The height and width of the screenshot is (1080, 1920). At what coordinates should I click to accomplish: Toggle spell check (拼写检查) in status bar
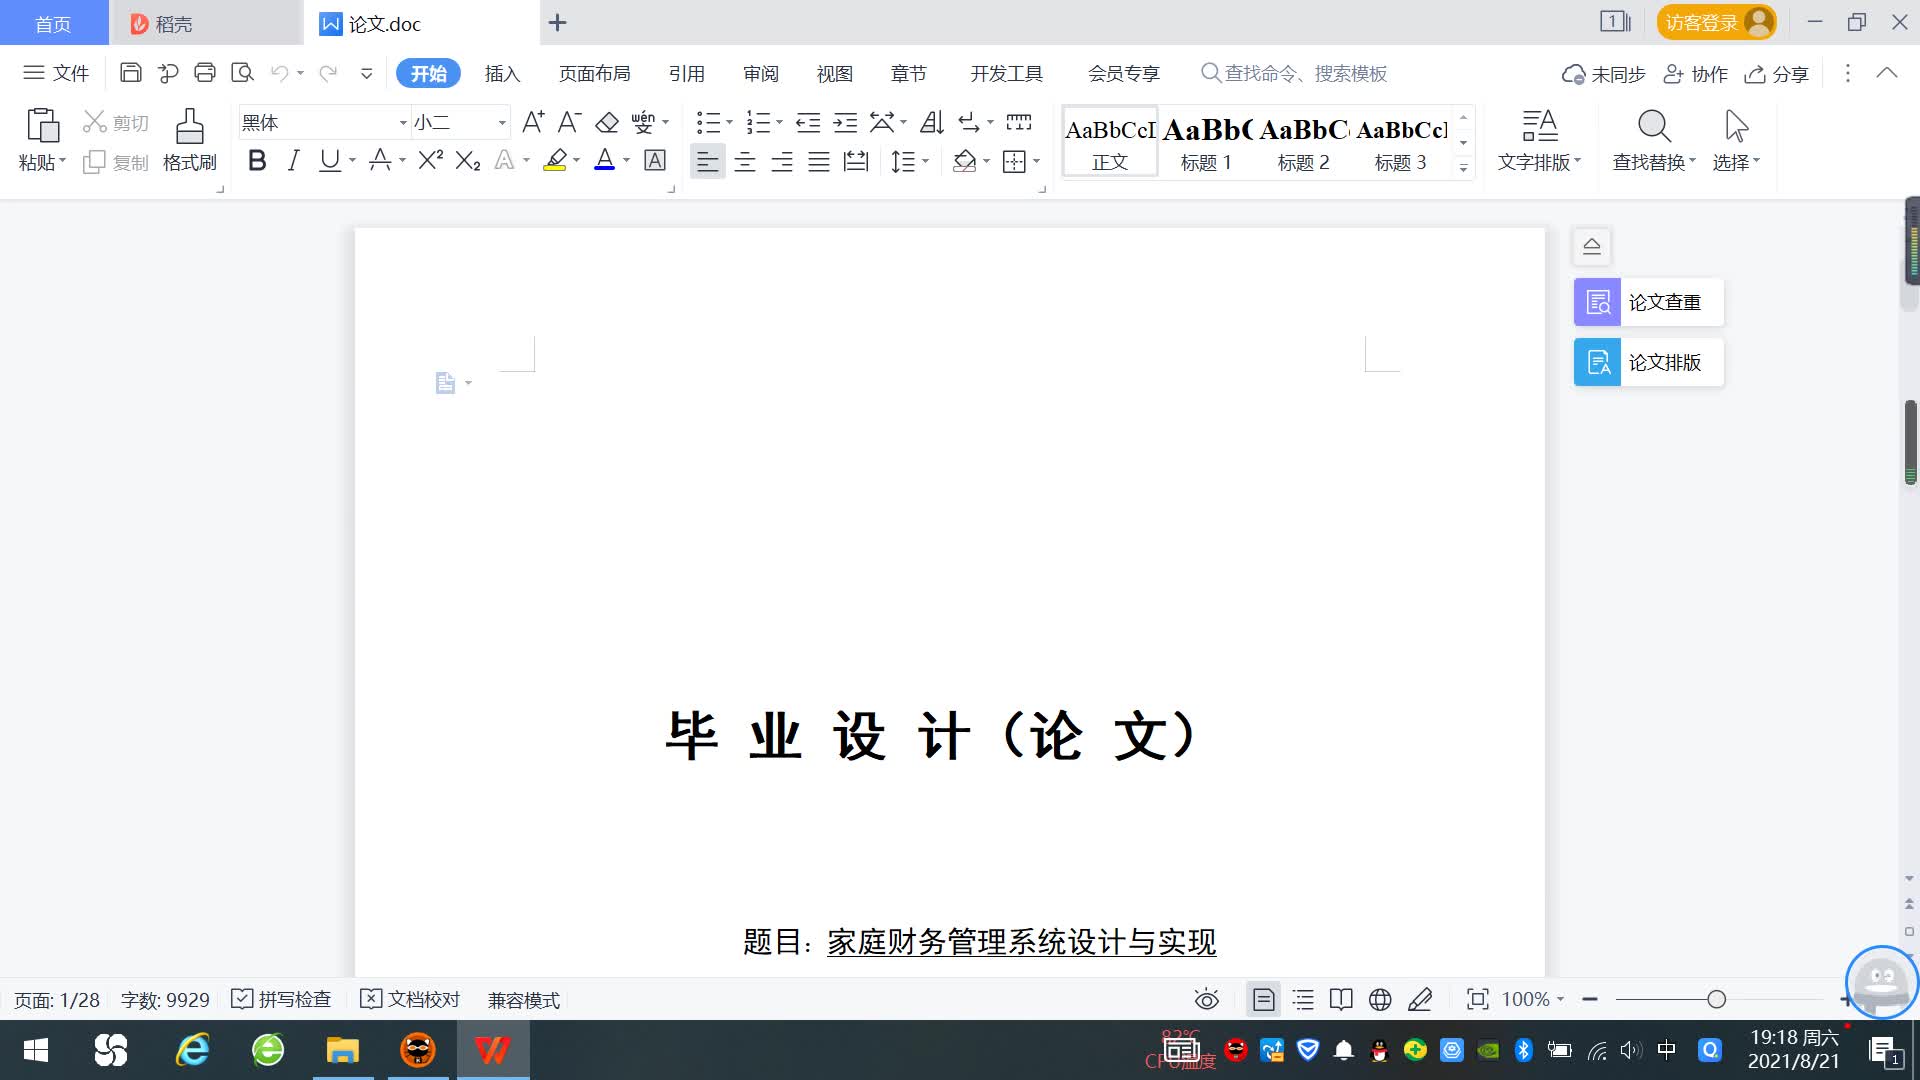[282, 999]
